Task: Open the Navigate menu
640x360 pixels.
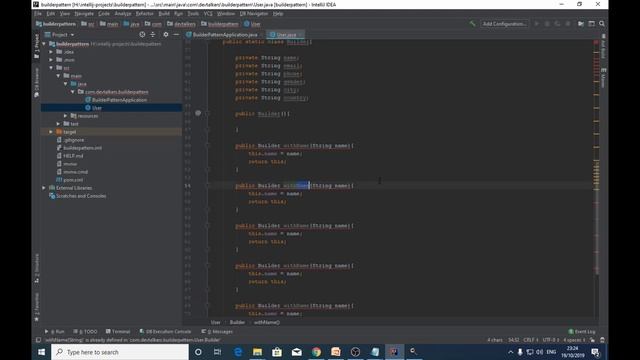Action: pyautogui.click(x=84, y=13)
